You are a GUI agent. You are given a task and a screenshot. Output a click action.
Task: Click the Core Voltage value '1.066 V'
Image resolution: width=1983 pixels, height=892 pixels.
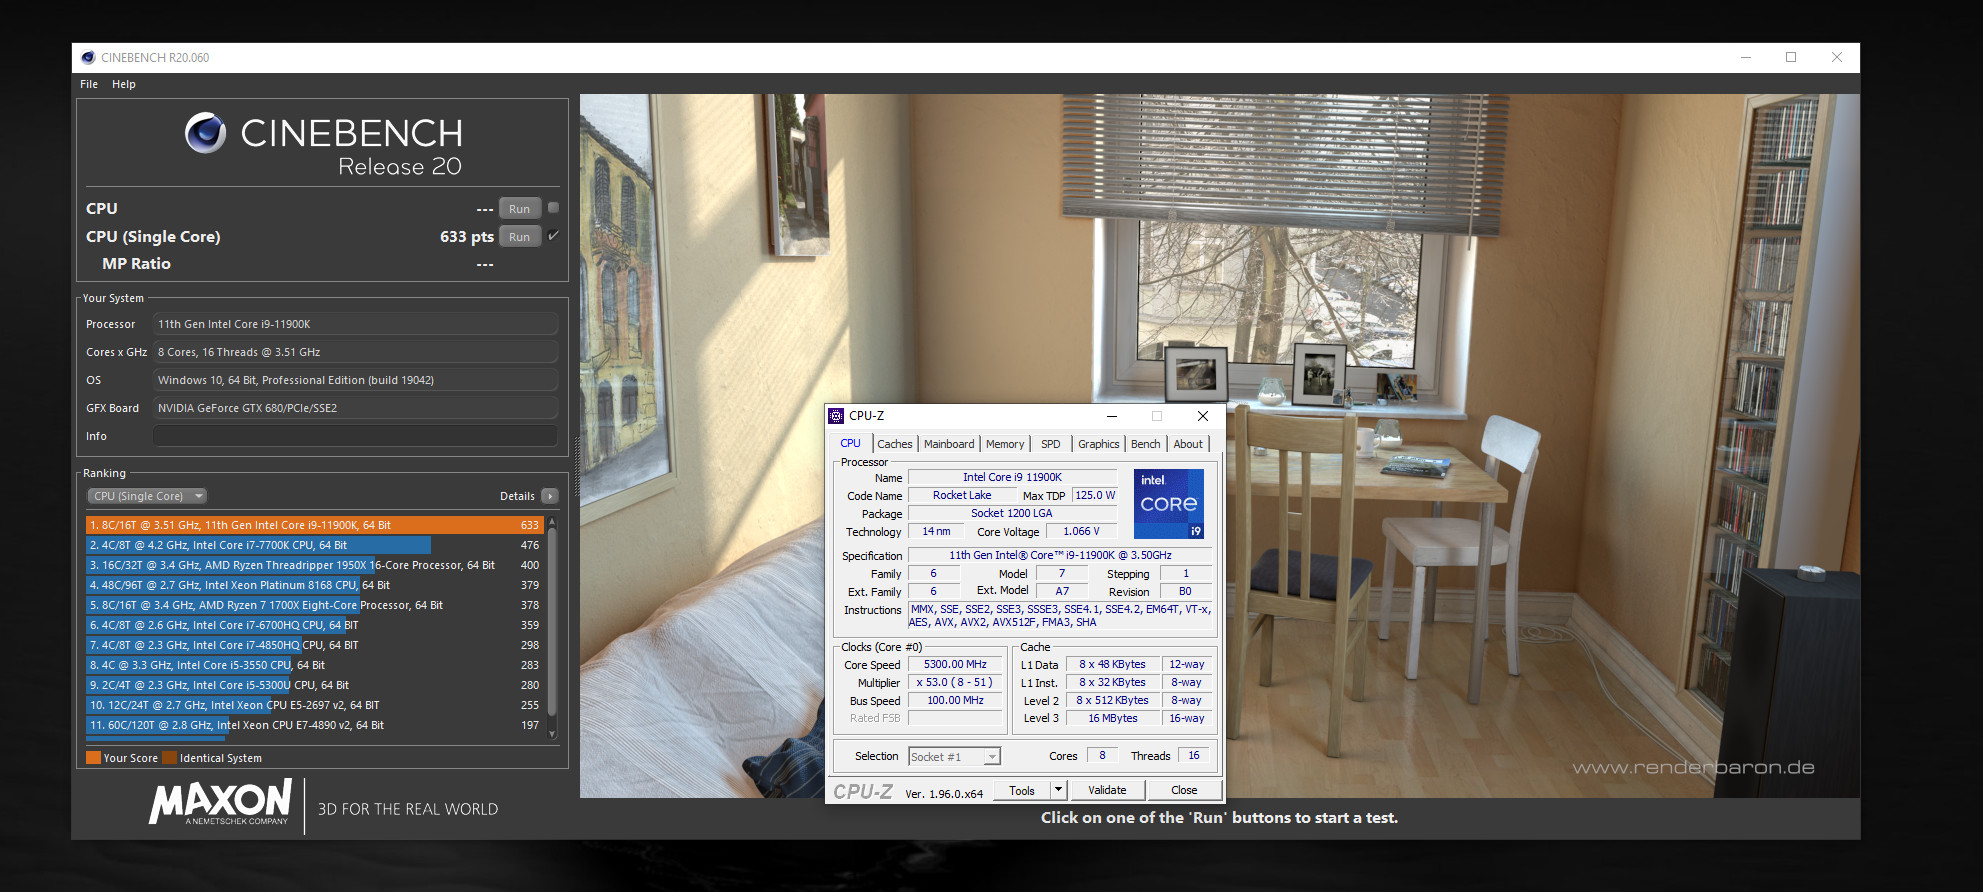[x=1081, y=531]
